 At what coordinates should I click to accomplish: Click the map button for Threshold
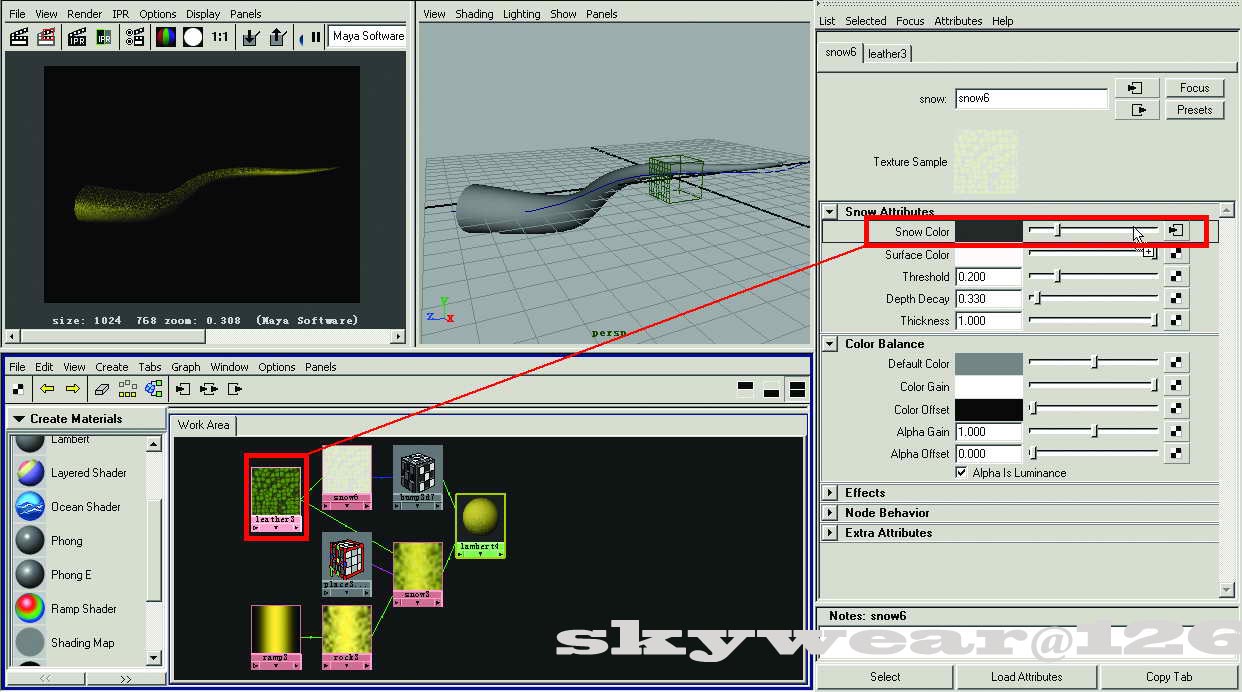[x=1176, y=277]
